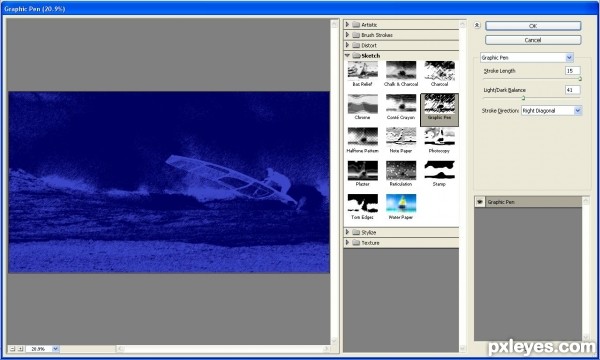Expand the Artistic filter folder
Viewport: 600px width, 360px height.
(347, 24)
